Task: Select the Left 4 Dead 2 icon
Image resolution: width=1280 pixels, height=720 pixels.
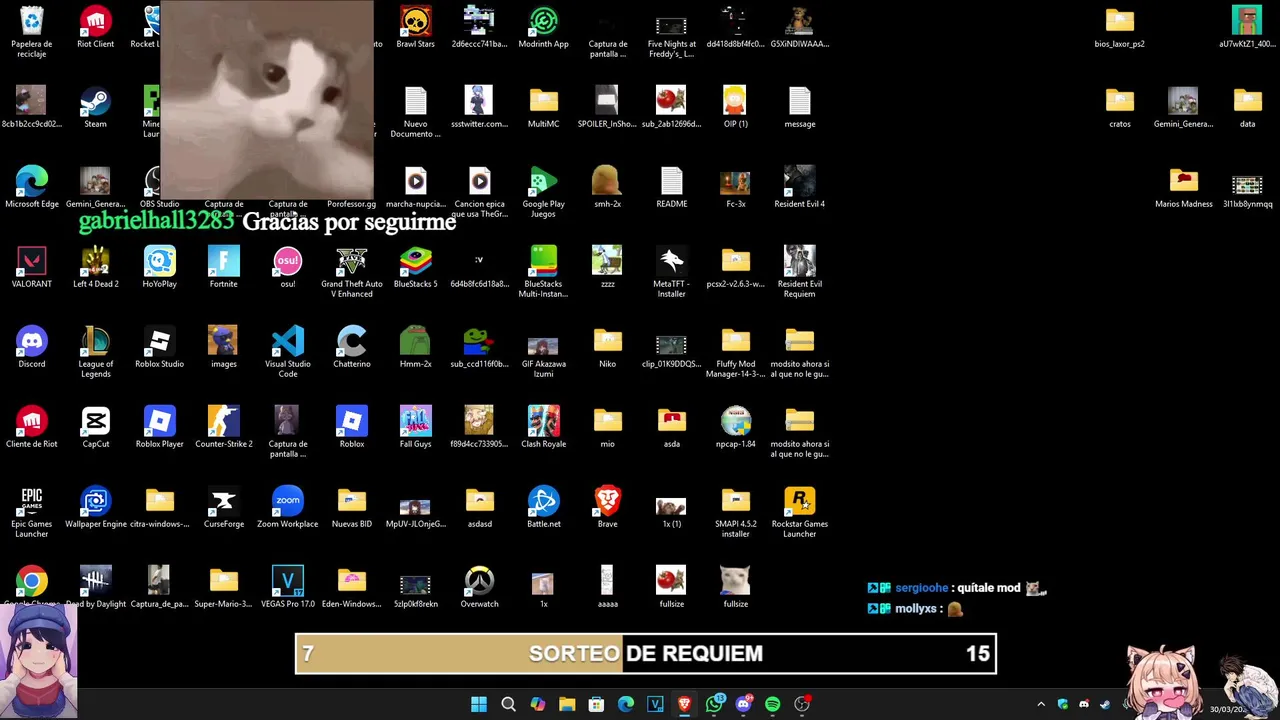Action: [96, 267]
